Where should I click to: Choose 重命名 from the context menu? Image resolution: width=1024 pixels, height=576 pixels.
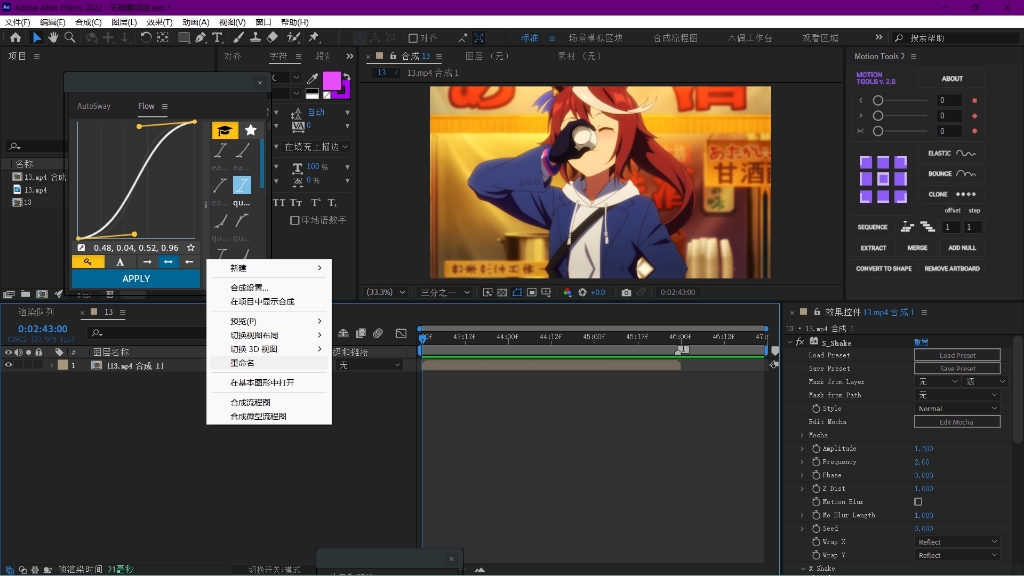243,363
